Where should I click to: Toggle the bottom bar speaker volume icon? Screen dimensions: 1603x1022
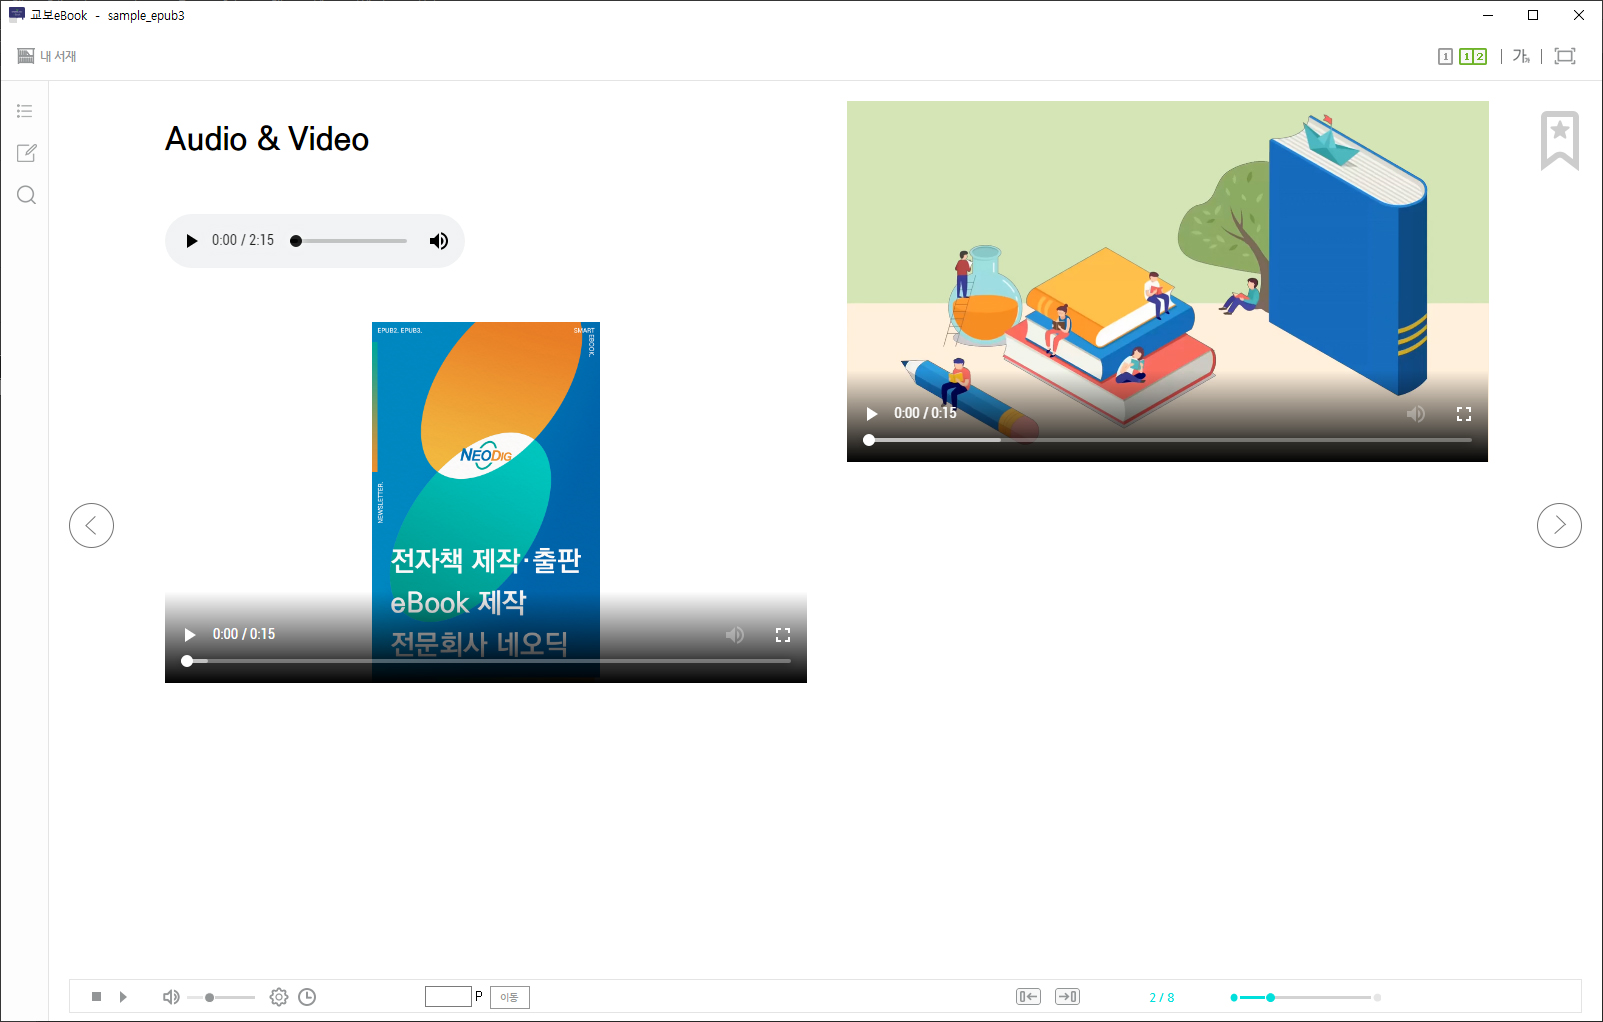pyautogui.click(x=171, y=997)
